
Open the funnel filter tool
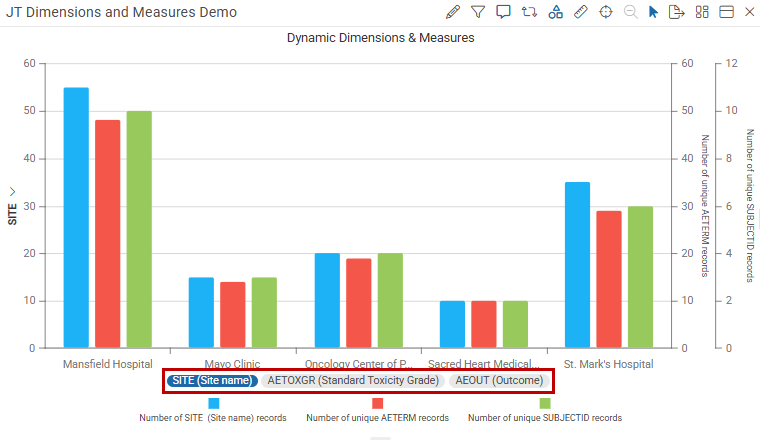click(478, 12)
